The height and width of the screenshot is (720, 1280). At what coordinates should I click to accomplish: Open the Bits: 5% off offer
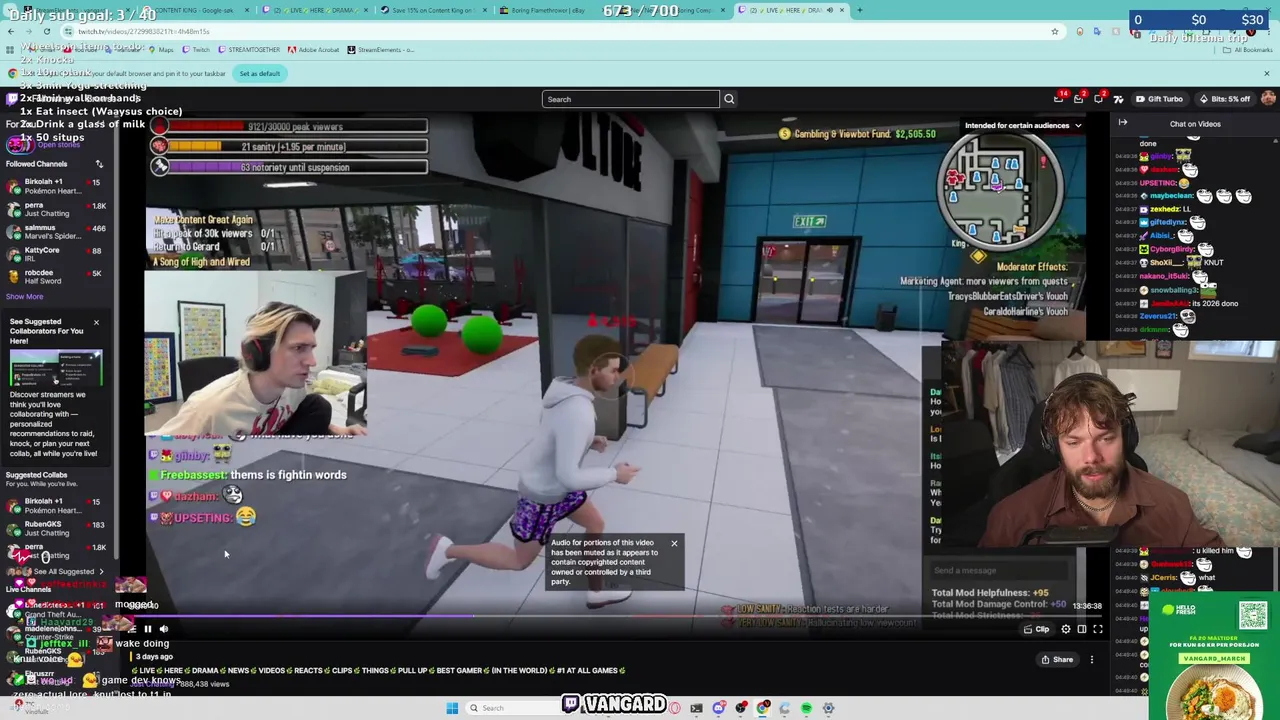(x=1226, y=99)
